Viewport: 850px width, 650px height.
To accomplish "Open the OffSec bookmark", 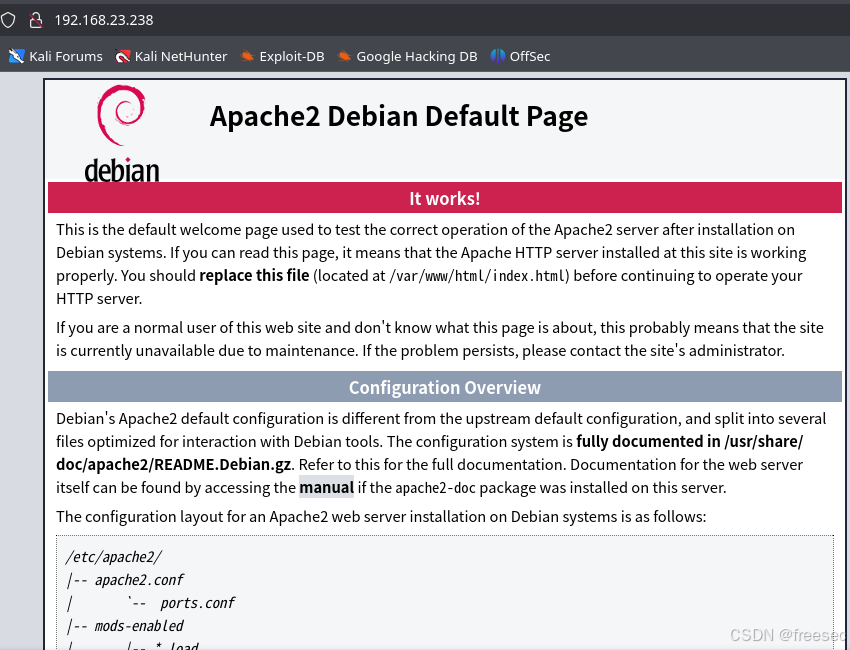I will click(x=520, y=56).
